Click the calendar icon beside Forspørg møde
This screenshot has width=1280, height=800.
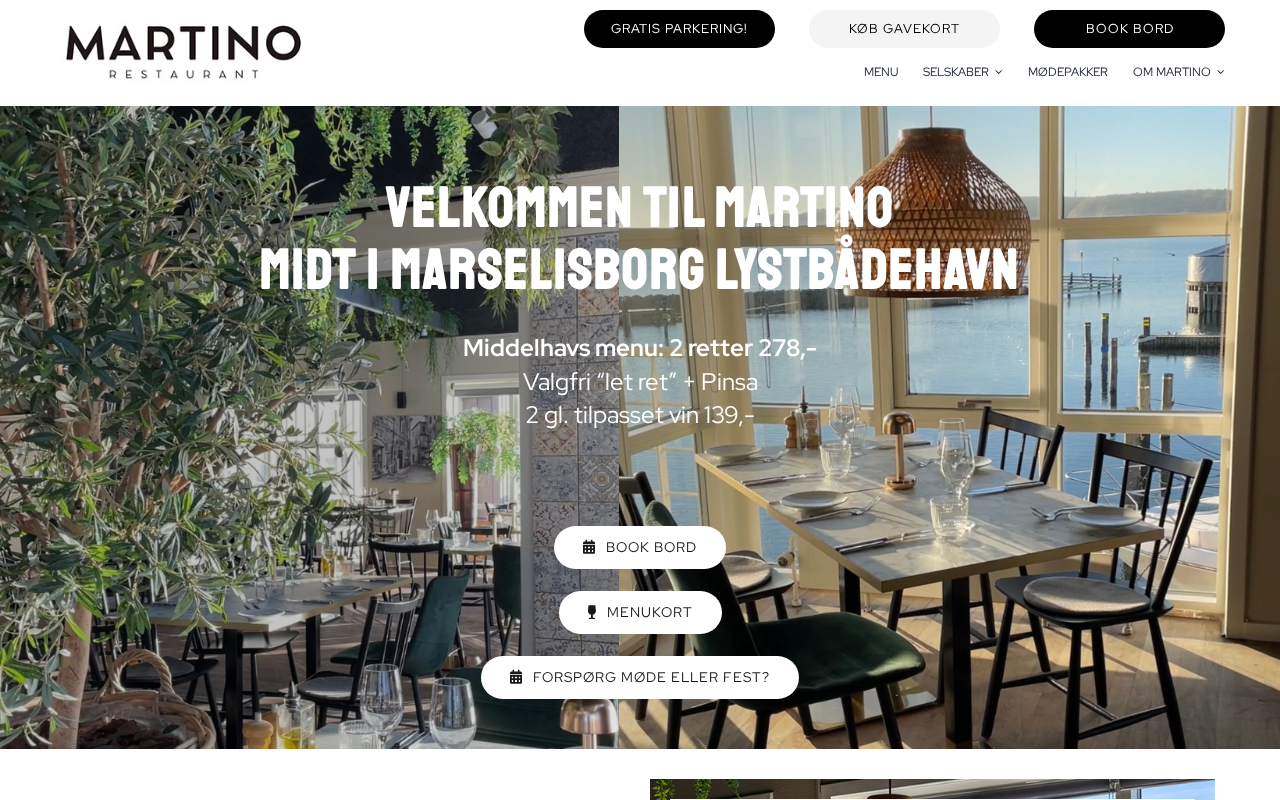[516, 677]
